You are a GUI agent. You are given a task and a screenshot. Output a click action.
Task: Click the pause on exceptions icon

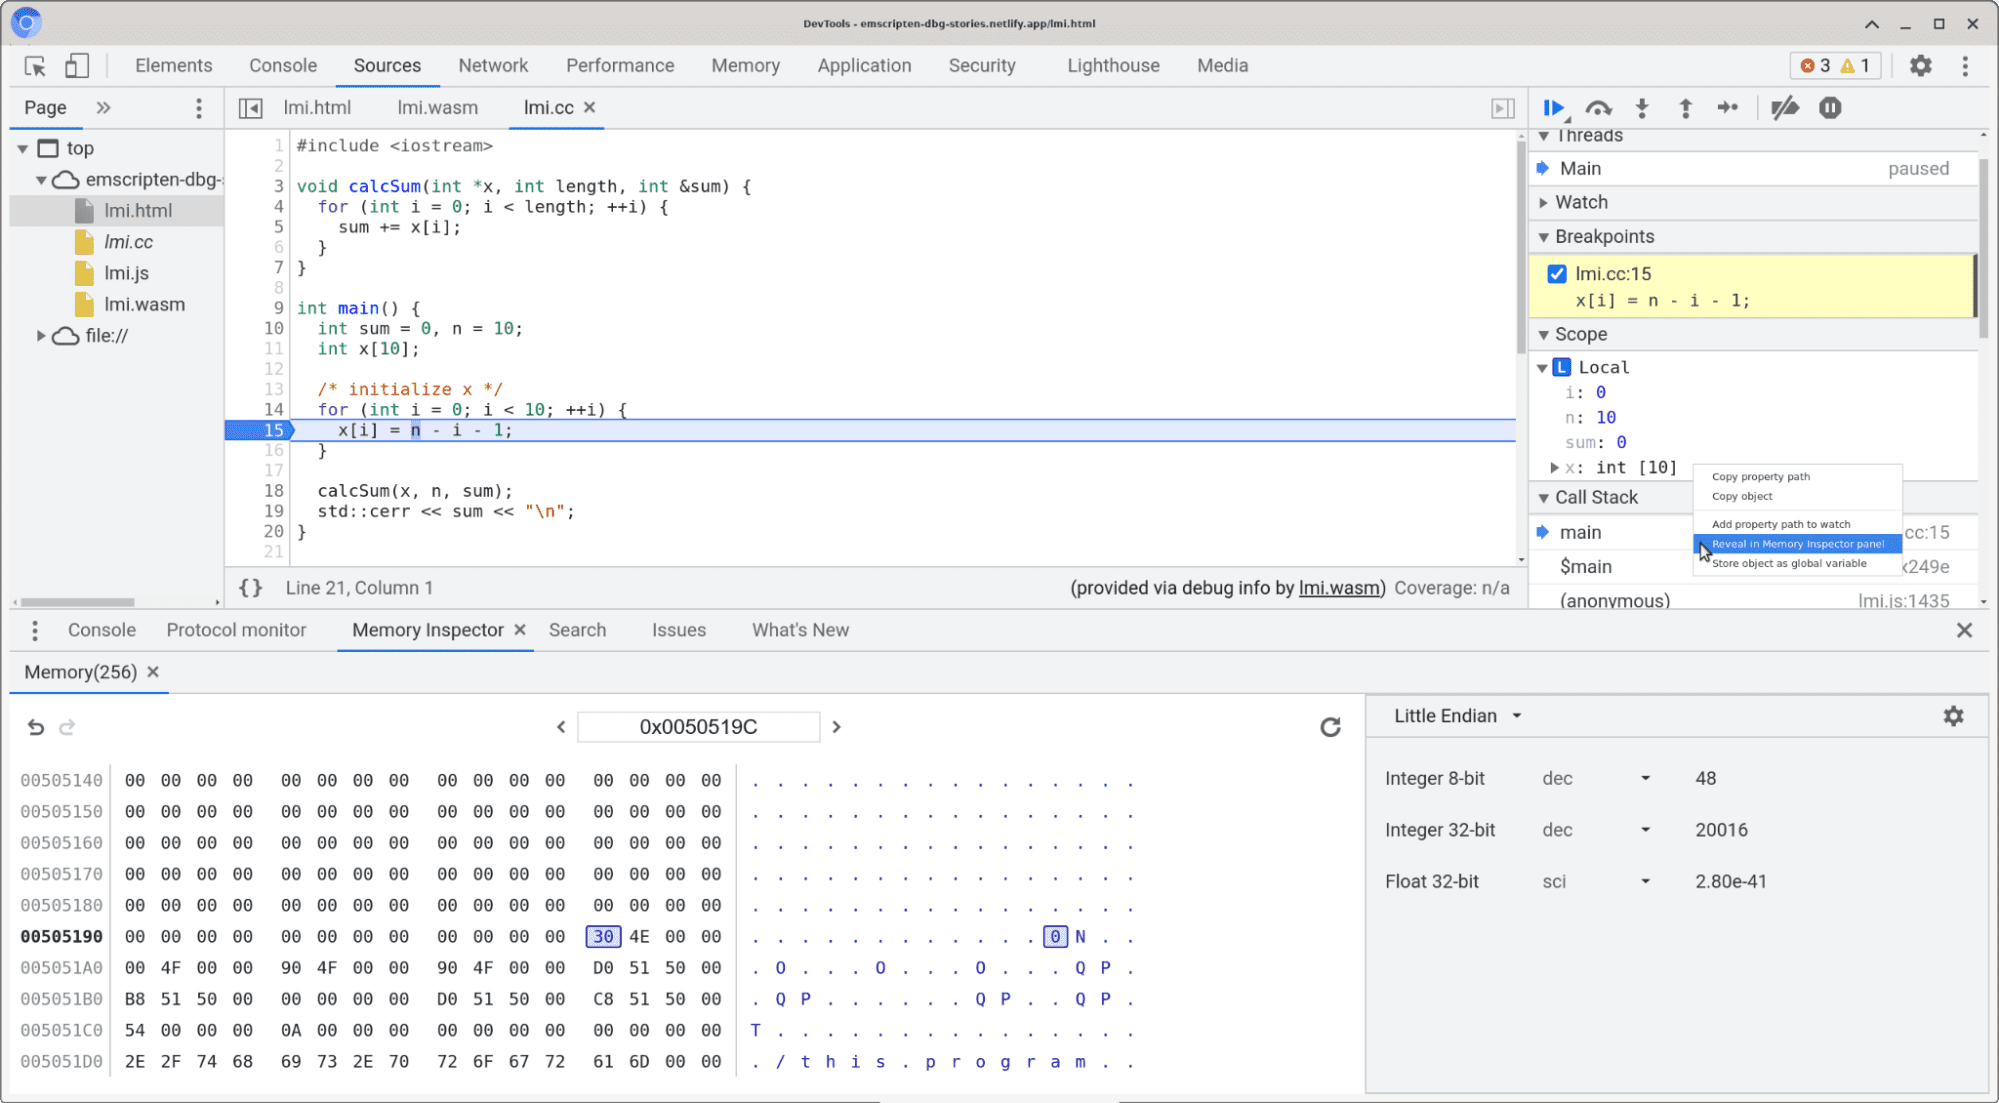click(1831, 107)
